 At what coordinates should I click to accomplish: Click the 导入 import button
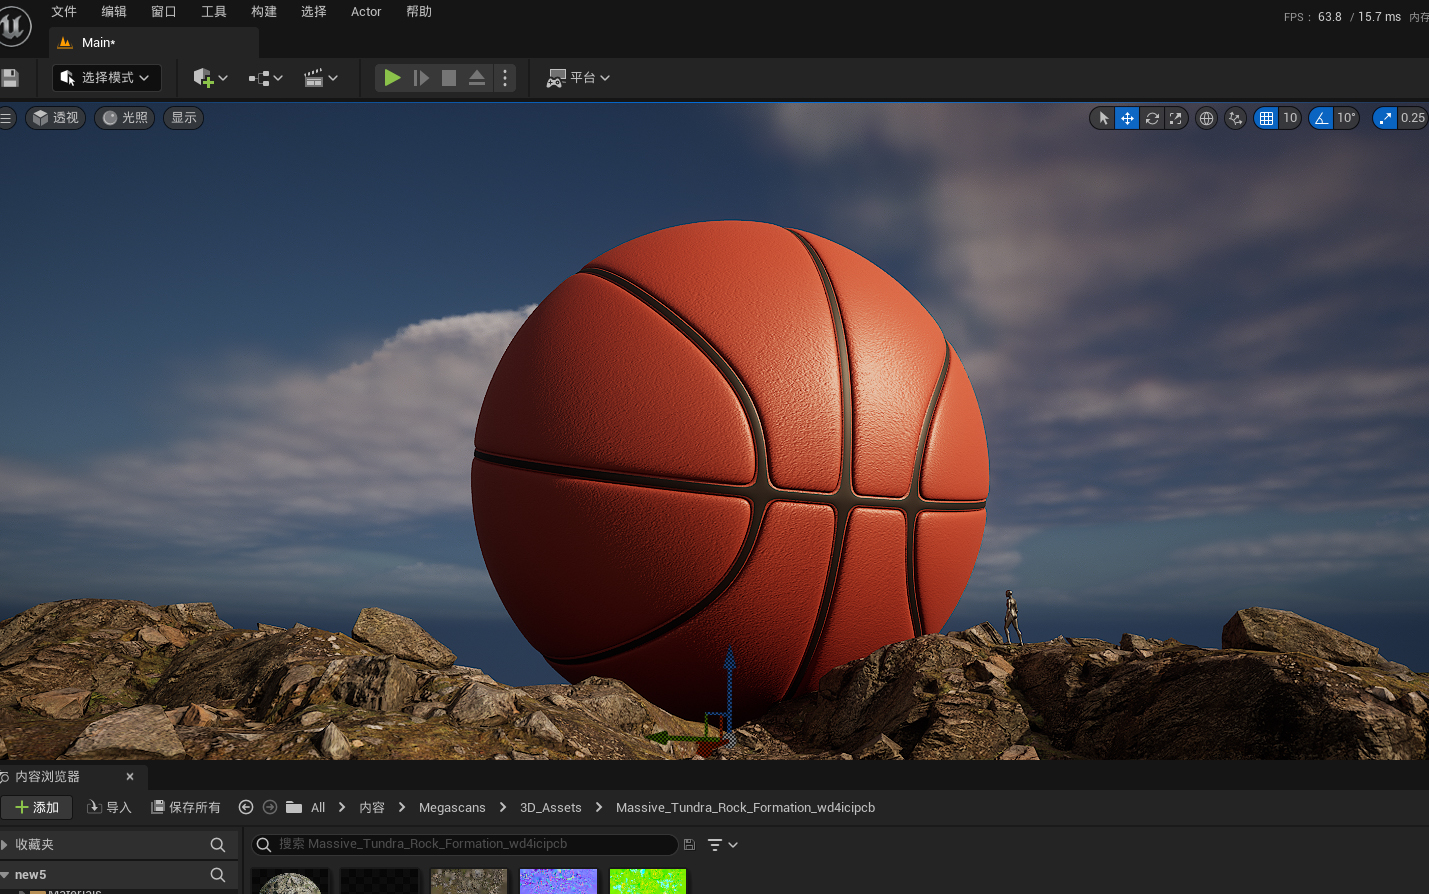point(109,808)
